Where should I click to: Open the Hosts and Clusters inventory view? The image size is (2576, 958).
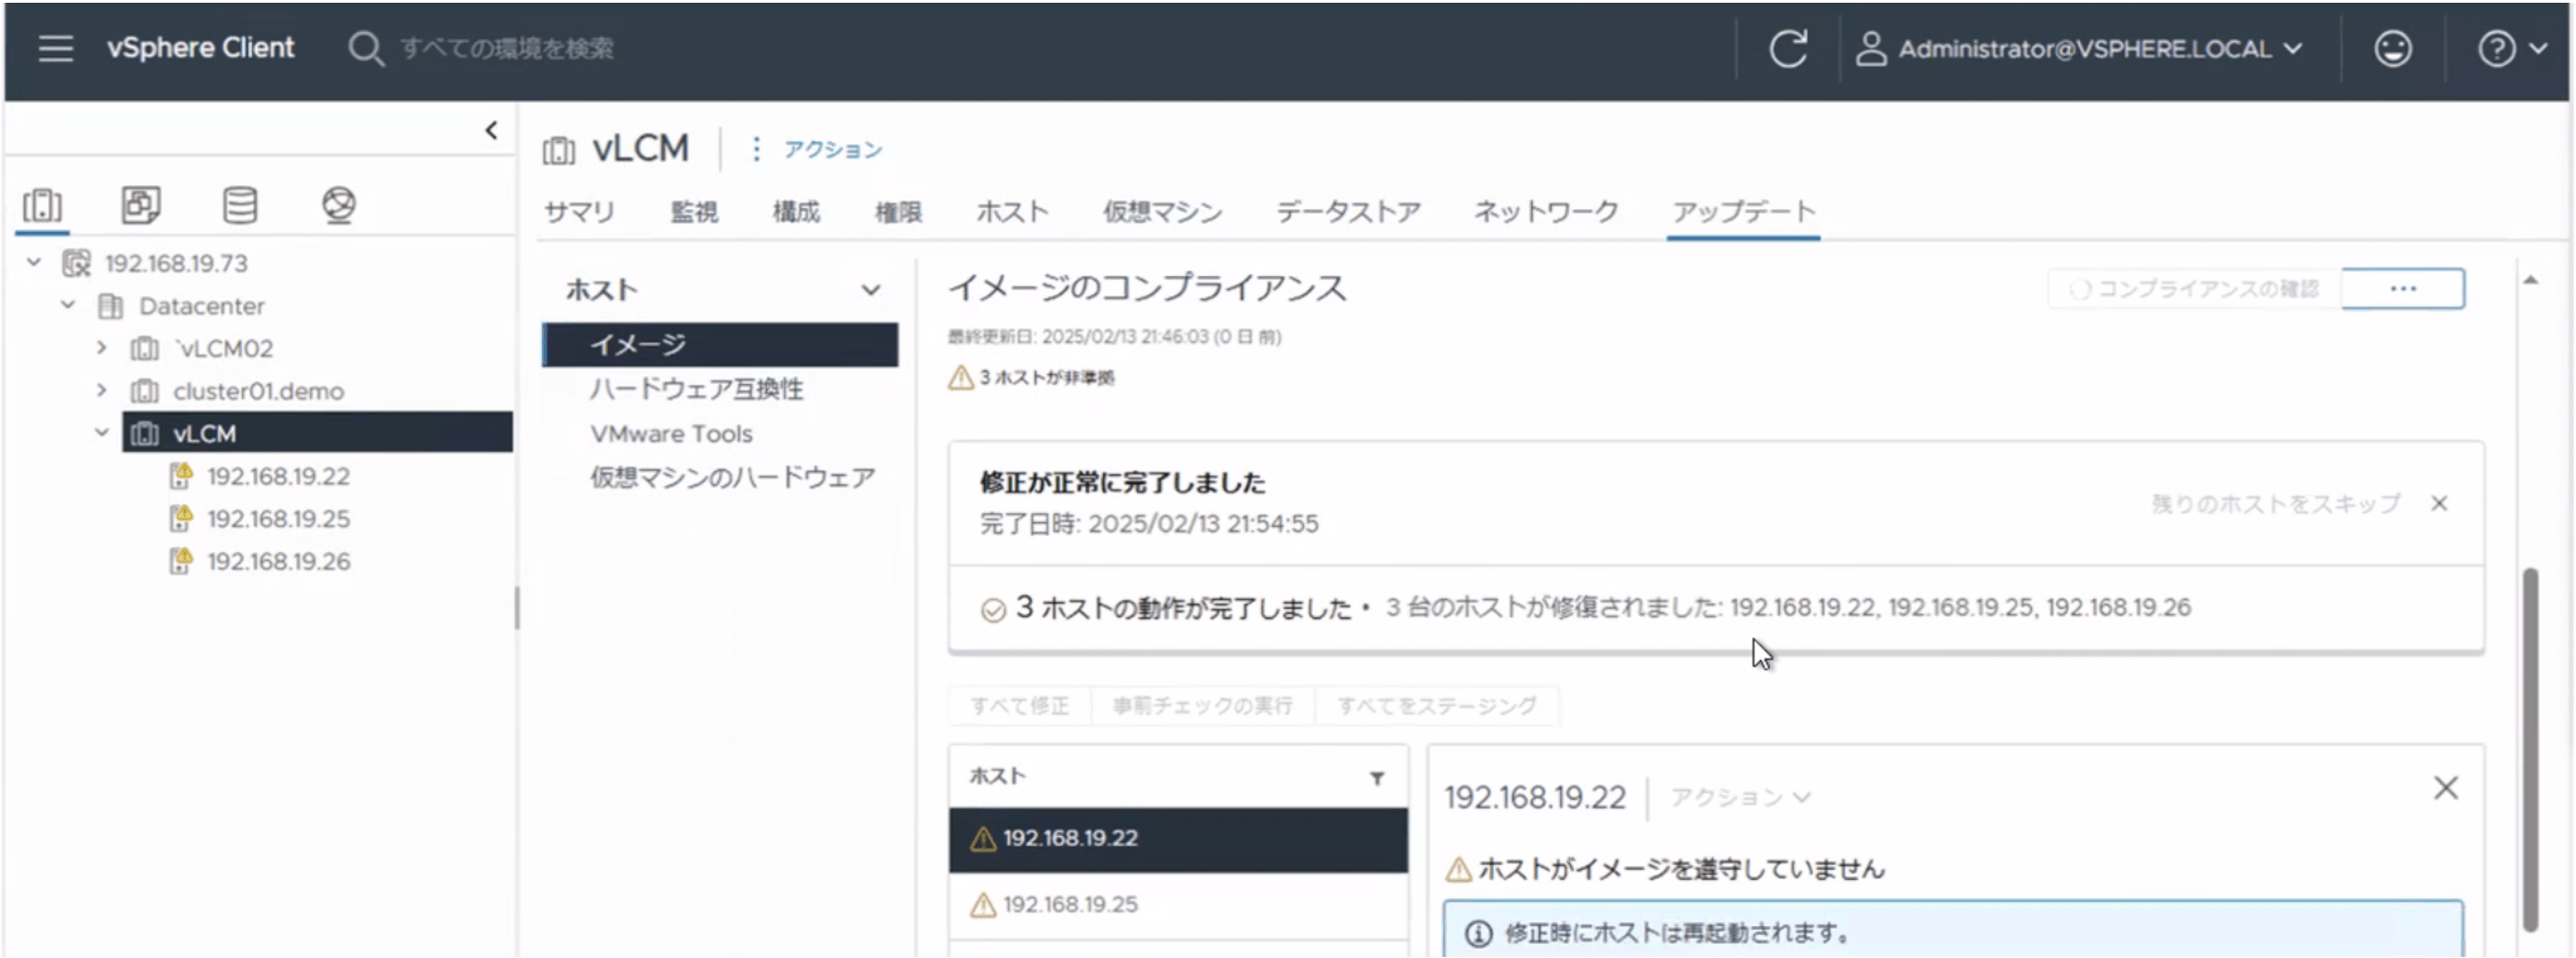pos(42,206)
